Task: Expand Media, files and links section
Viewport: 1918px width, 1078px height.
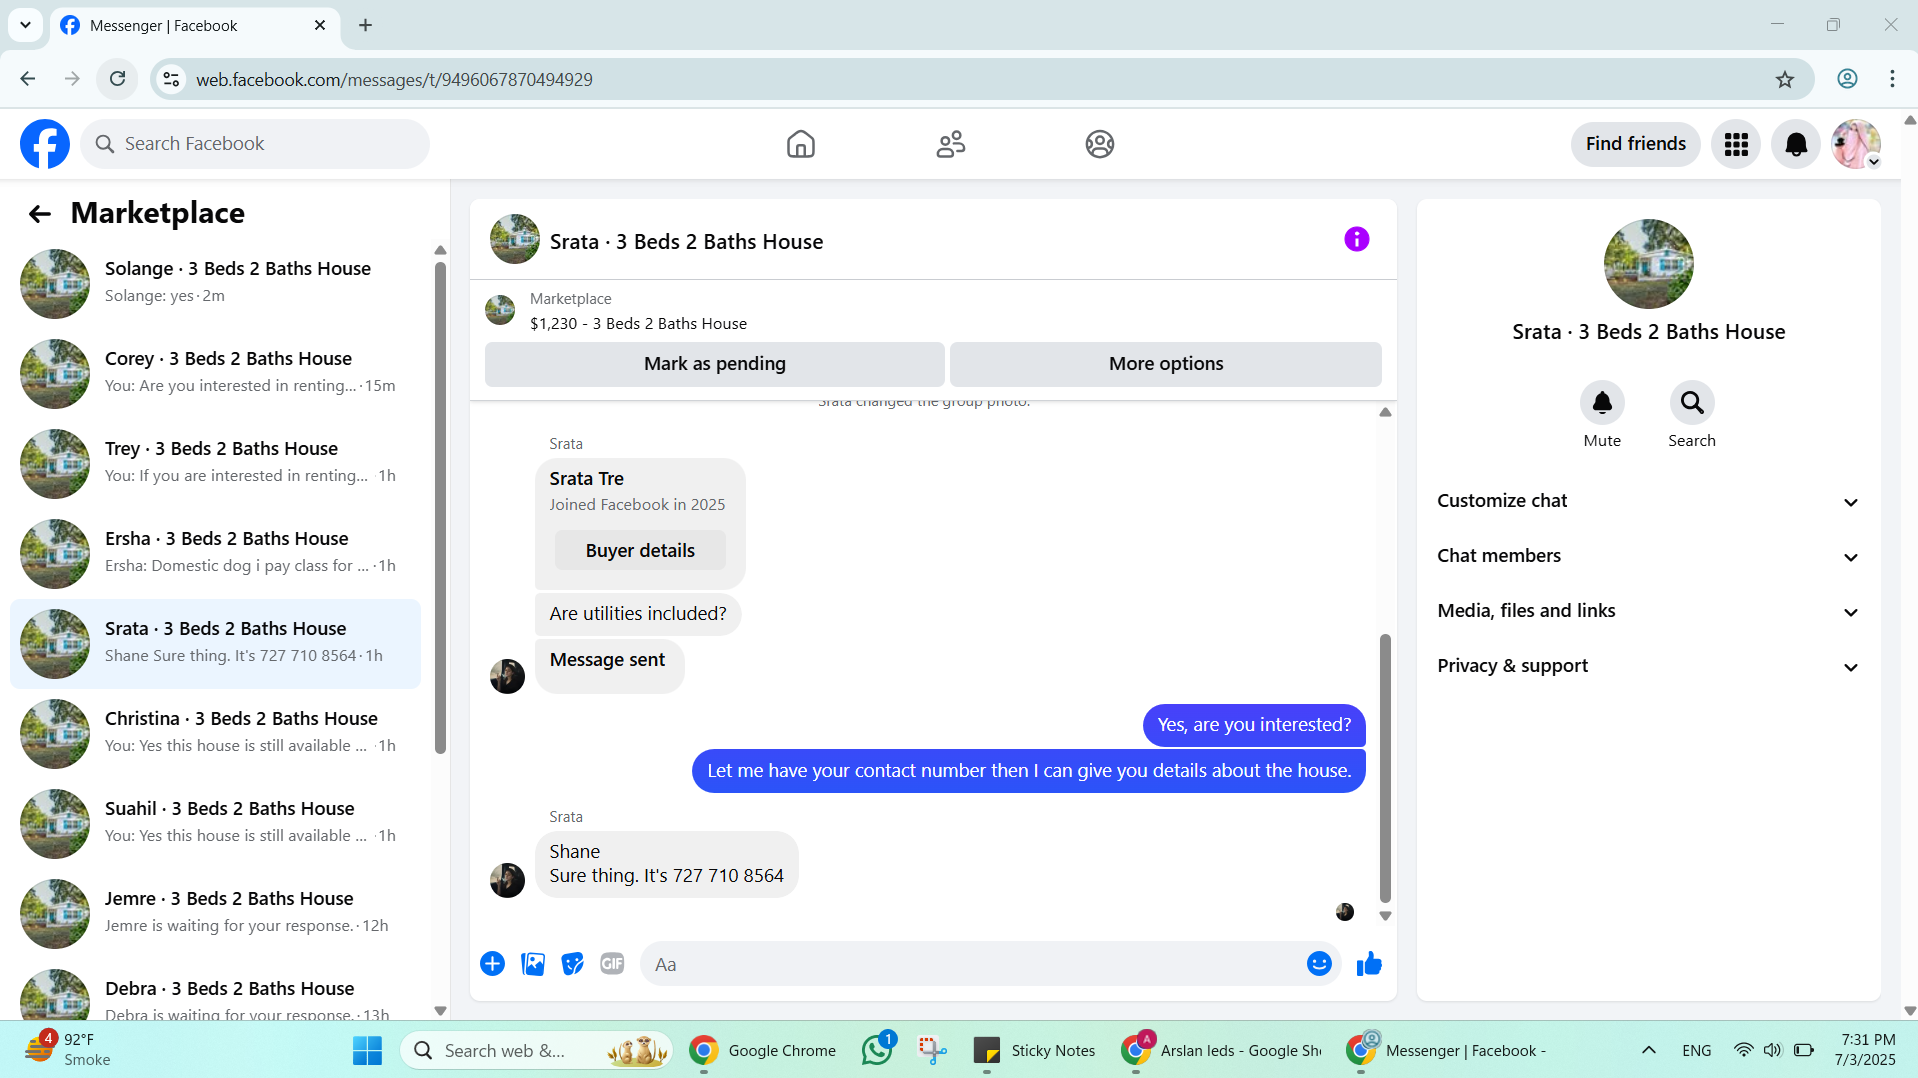Action: pos(1648,611)
